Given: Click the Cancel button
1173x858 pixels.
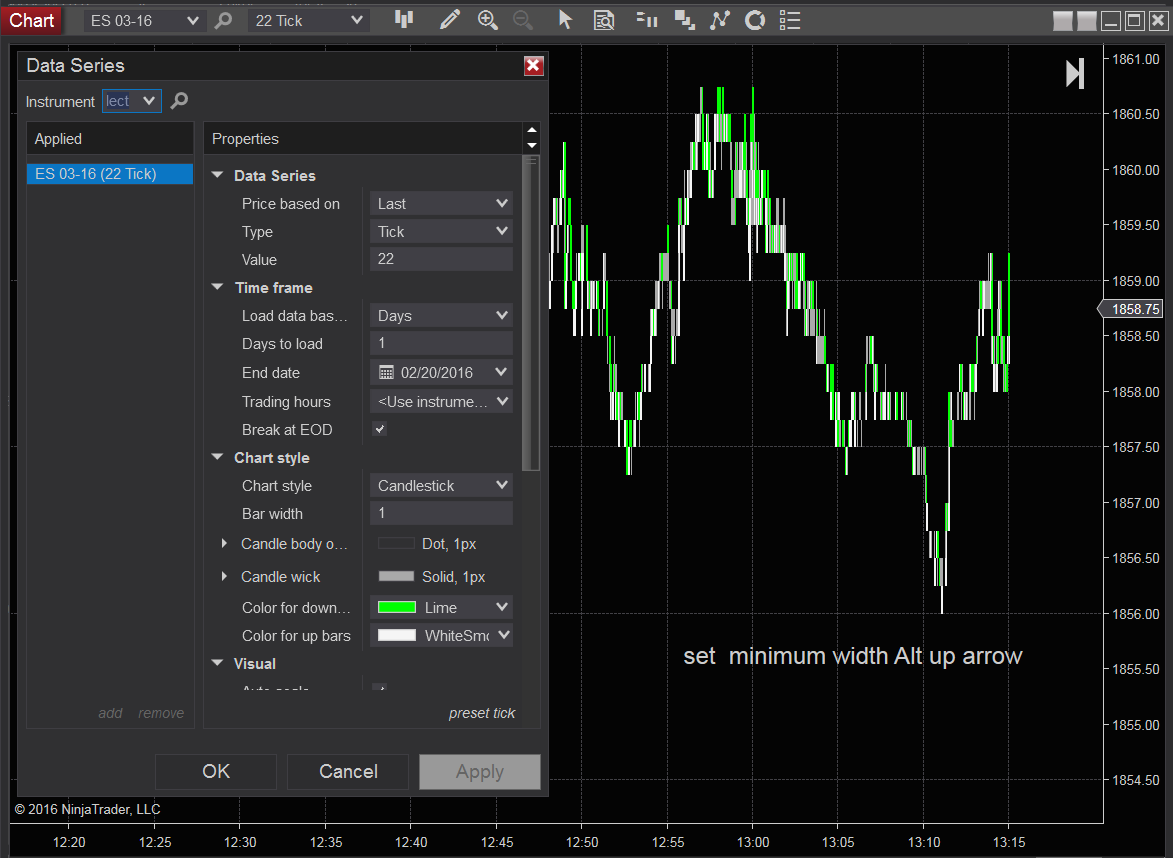Looking at the screenshot, I should pyautogui.click(x=348, y=771).
